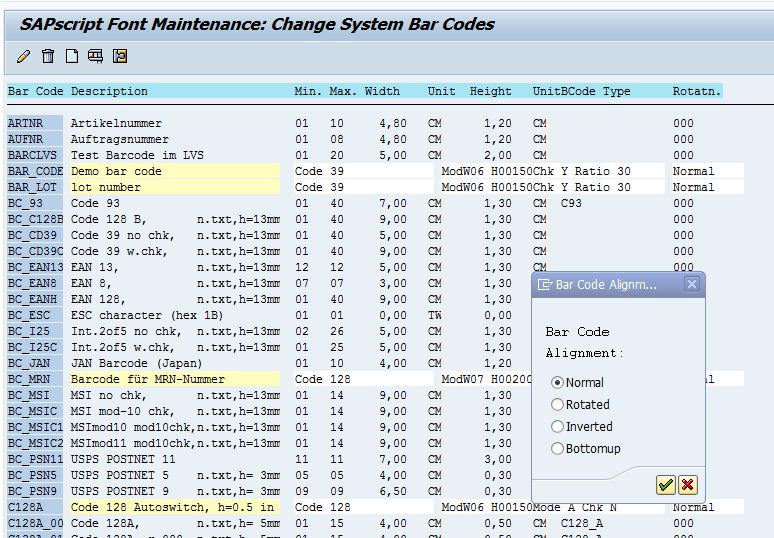Select the BC_MSIC1 entry
The width and height of the screenshot is (774, 538).
[35, 427]
